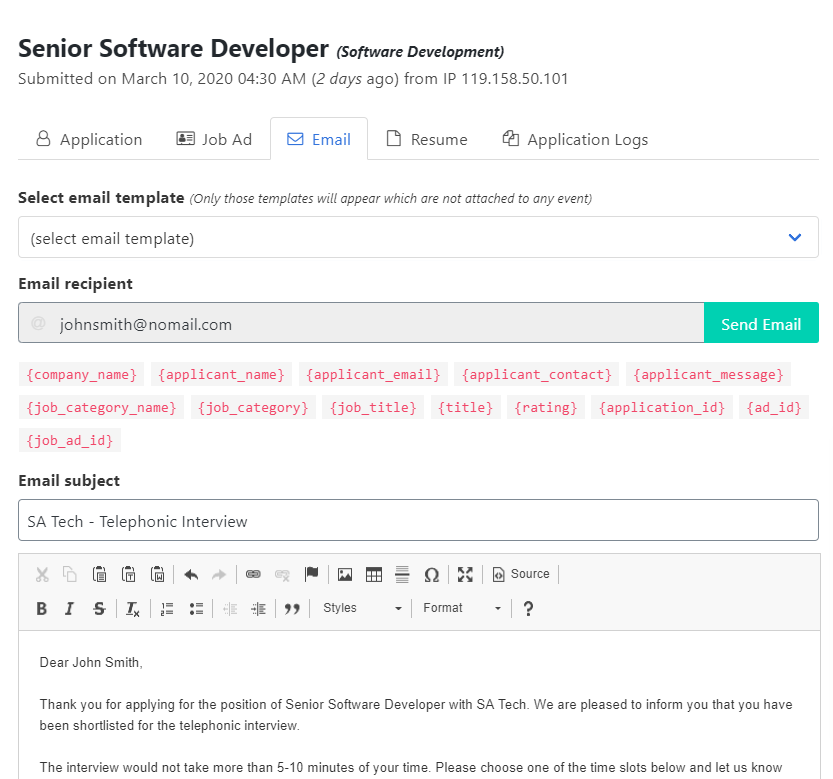The width and height of the screenshot is (833, 779).
Task: Open the Application Logs tab
Action: coord(575,140)
